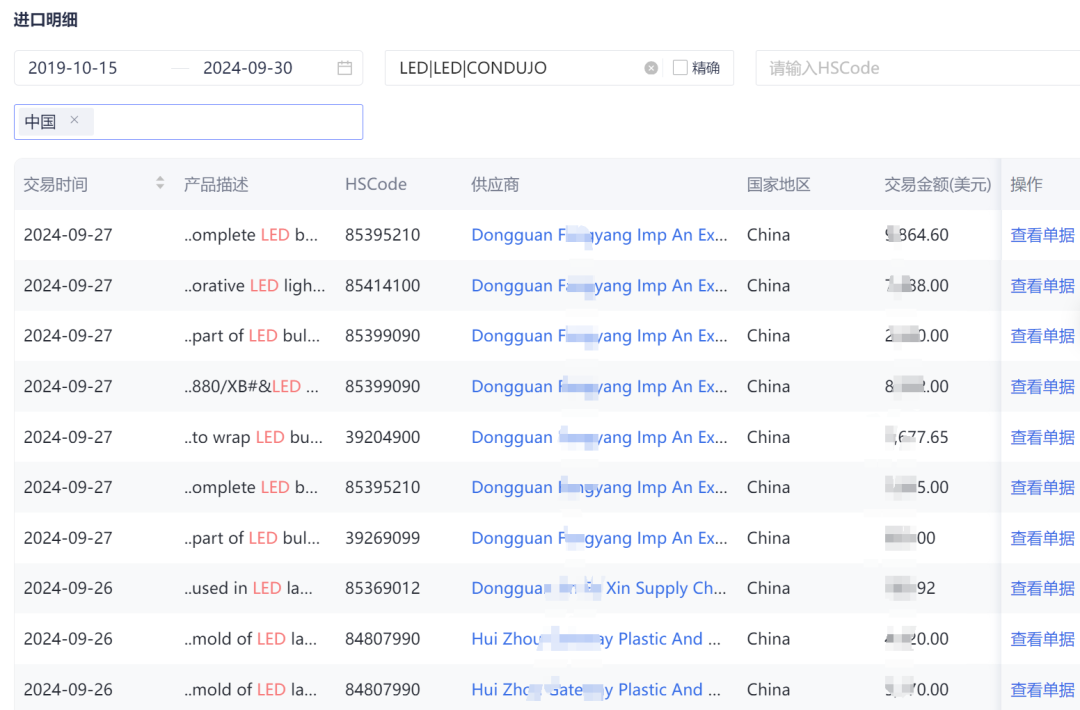Click 查看单据 for the 84807990 mold row
Viewport: 1080px width, 710px height.
click(1041, 638)
